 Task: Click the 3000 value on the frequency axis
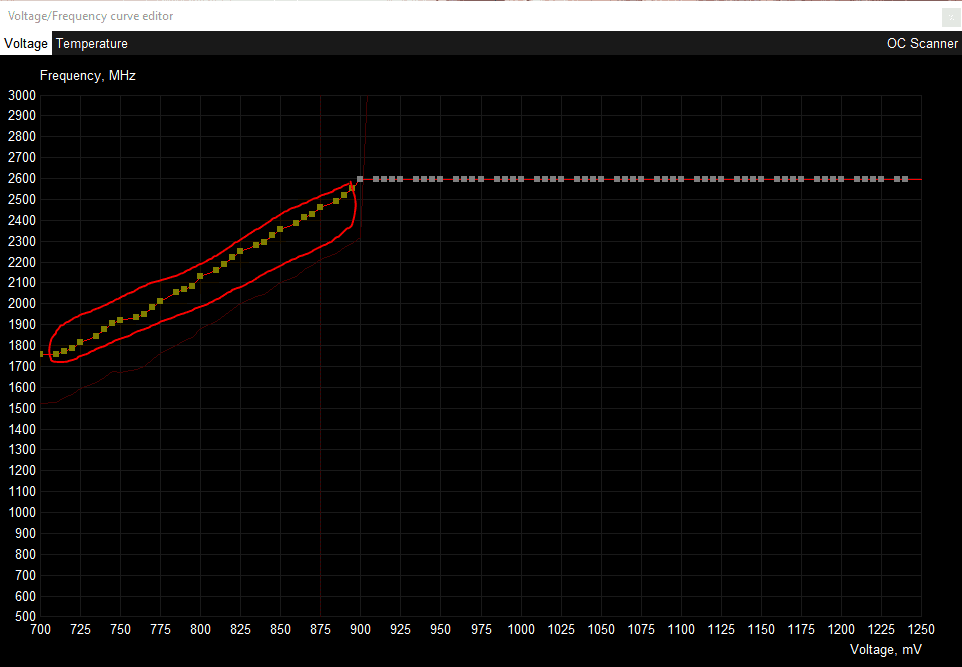pyautogui.click(x=21, y=95)
